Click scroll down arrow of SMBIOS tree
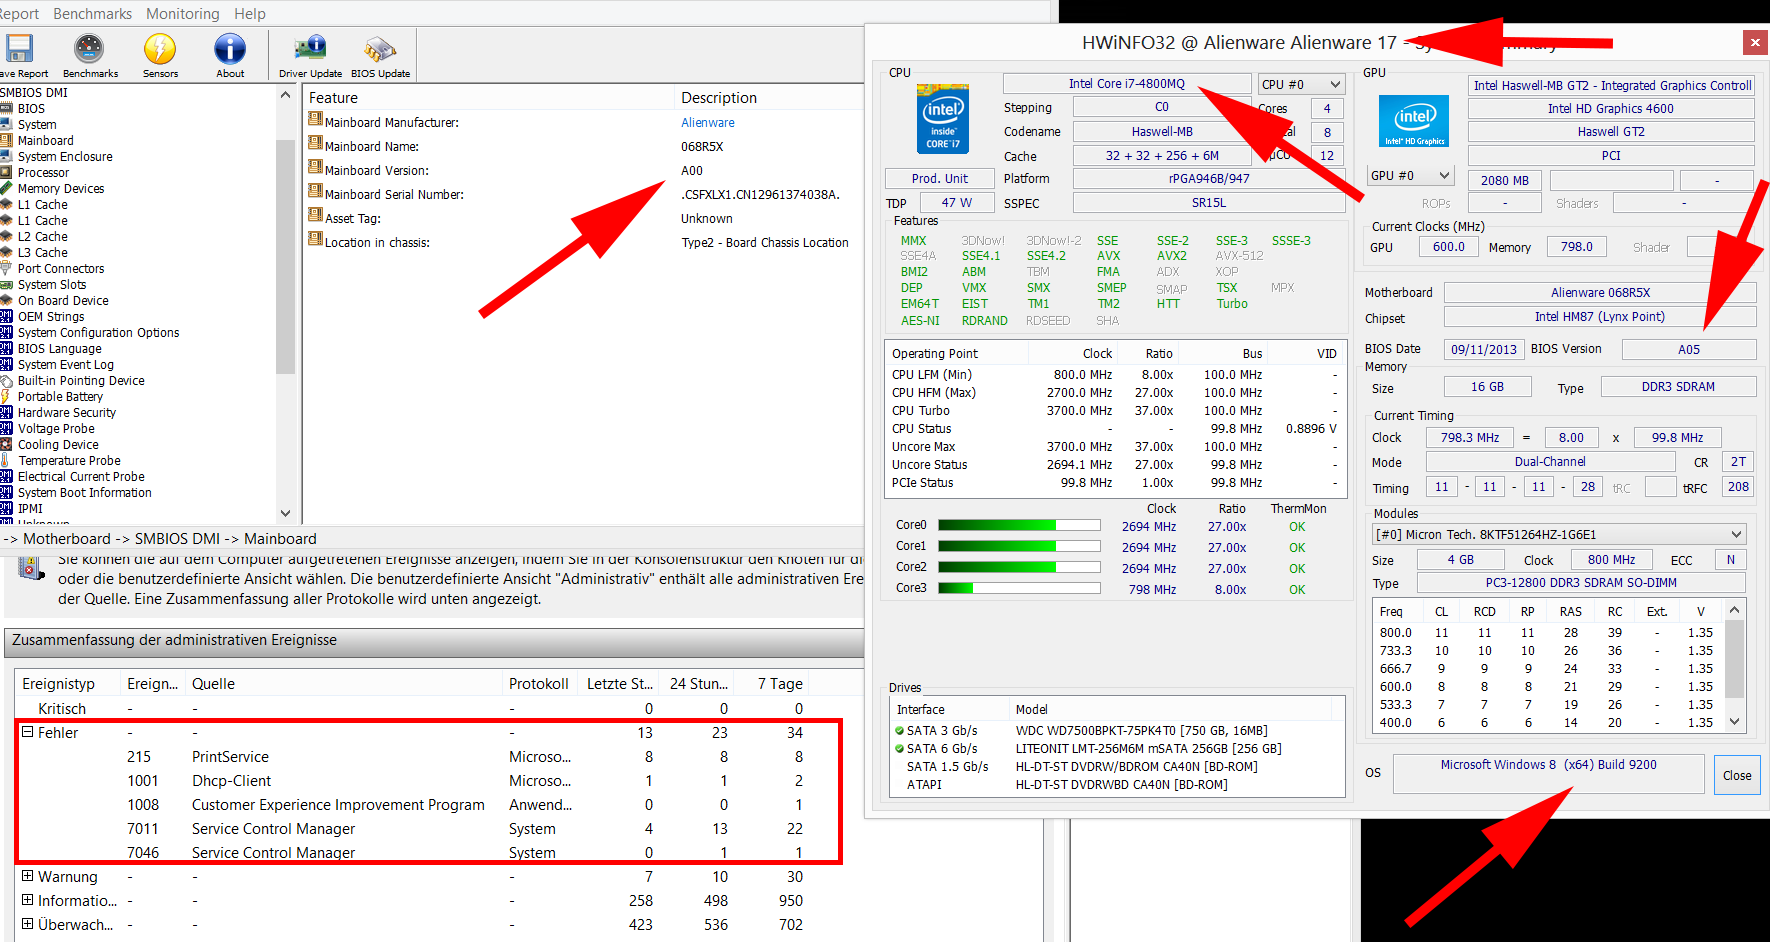Screen dimensions: 1770x942 pyautogui.click(x=285, y=513)
